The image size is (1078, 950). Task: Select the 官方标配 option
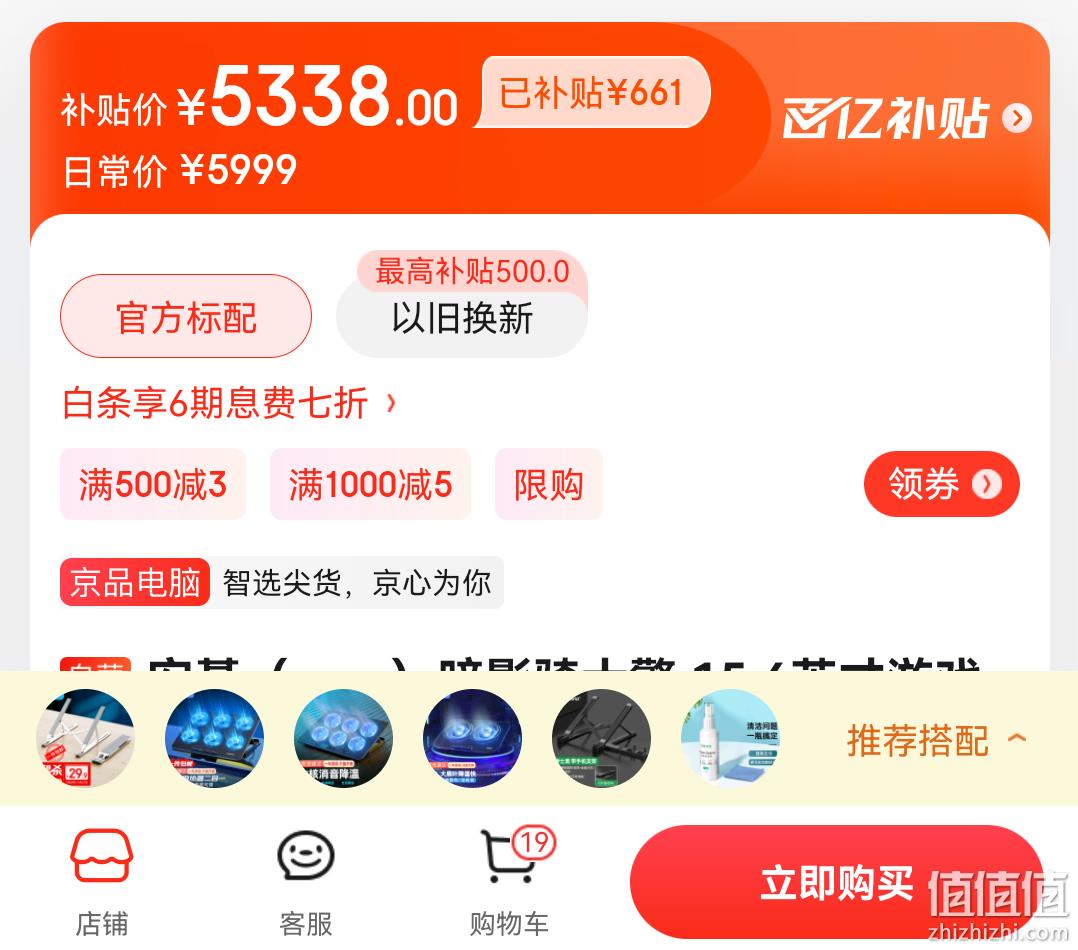186,316
